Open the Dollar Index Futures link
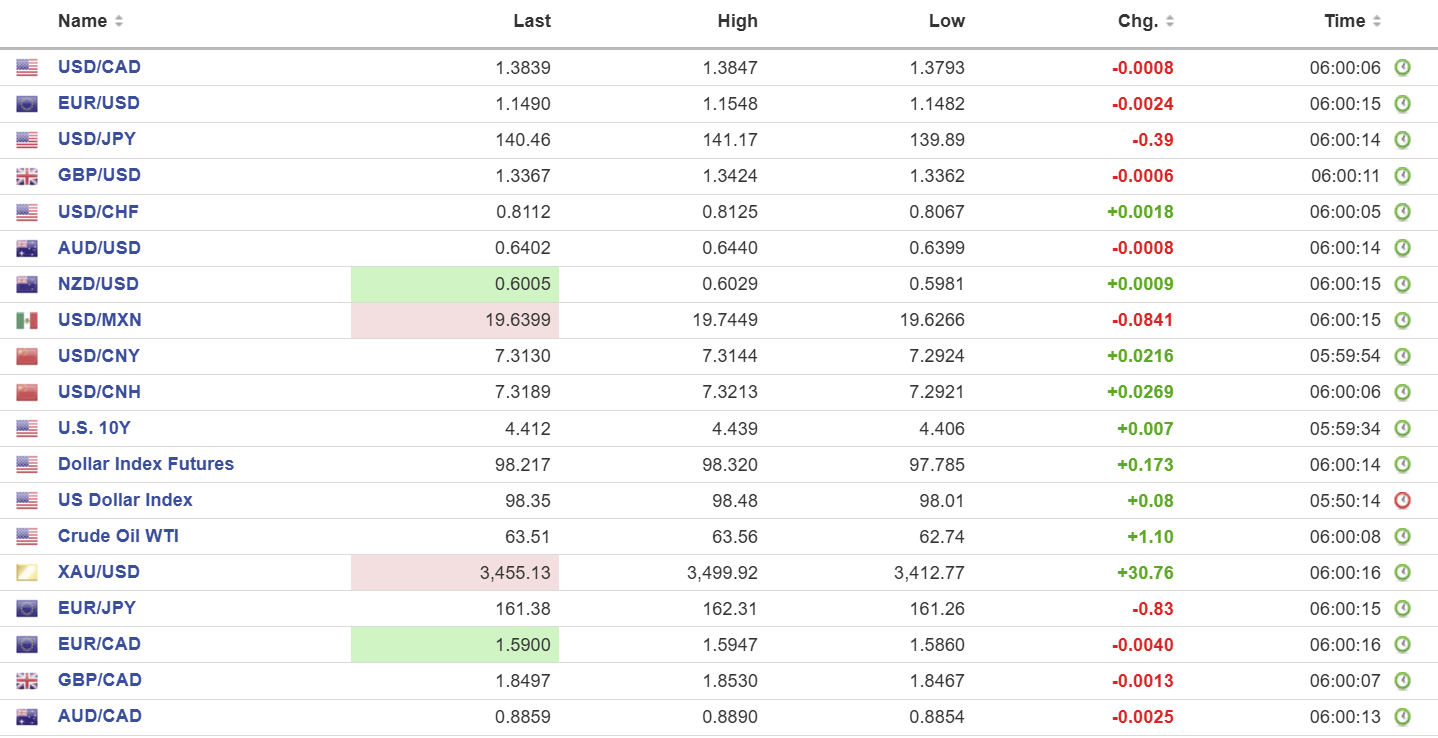Screen dimensions: 1438x738 click(146, 464)
